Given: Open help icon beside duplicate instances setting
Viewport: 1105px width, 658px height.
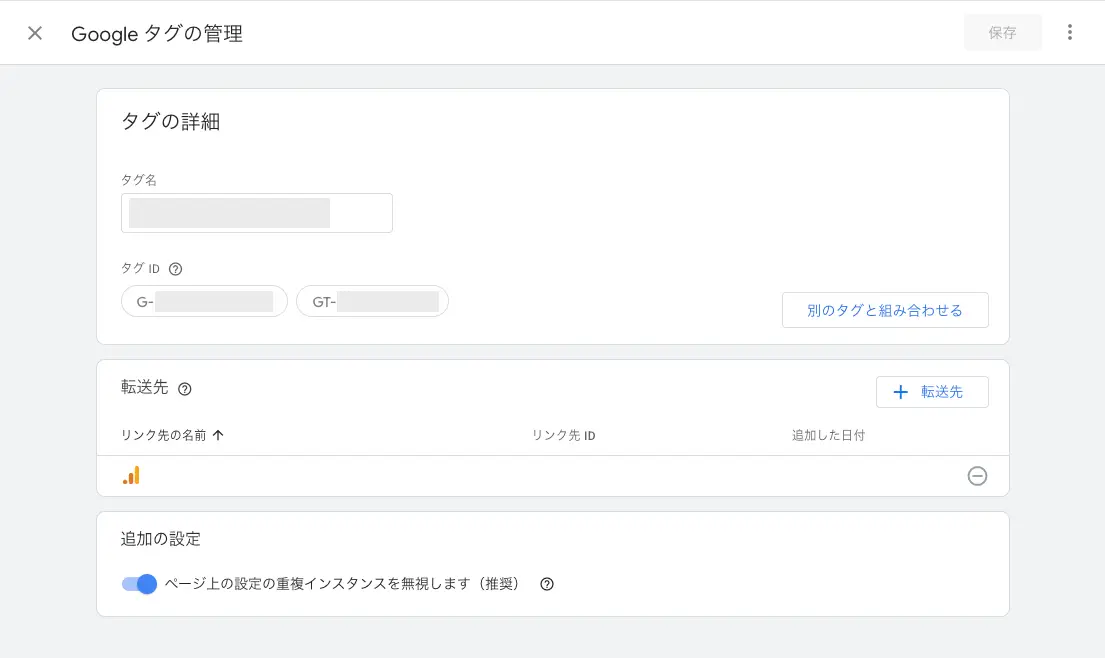Looking at the screenshot, I should click(x=547, y=584).
